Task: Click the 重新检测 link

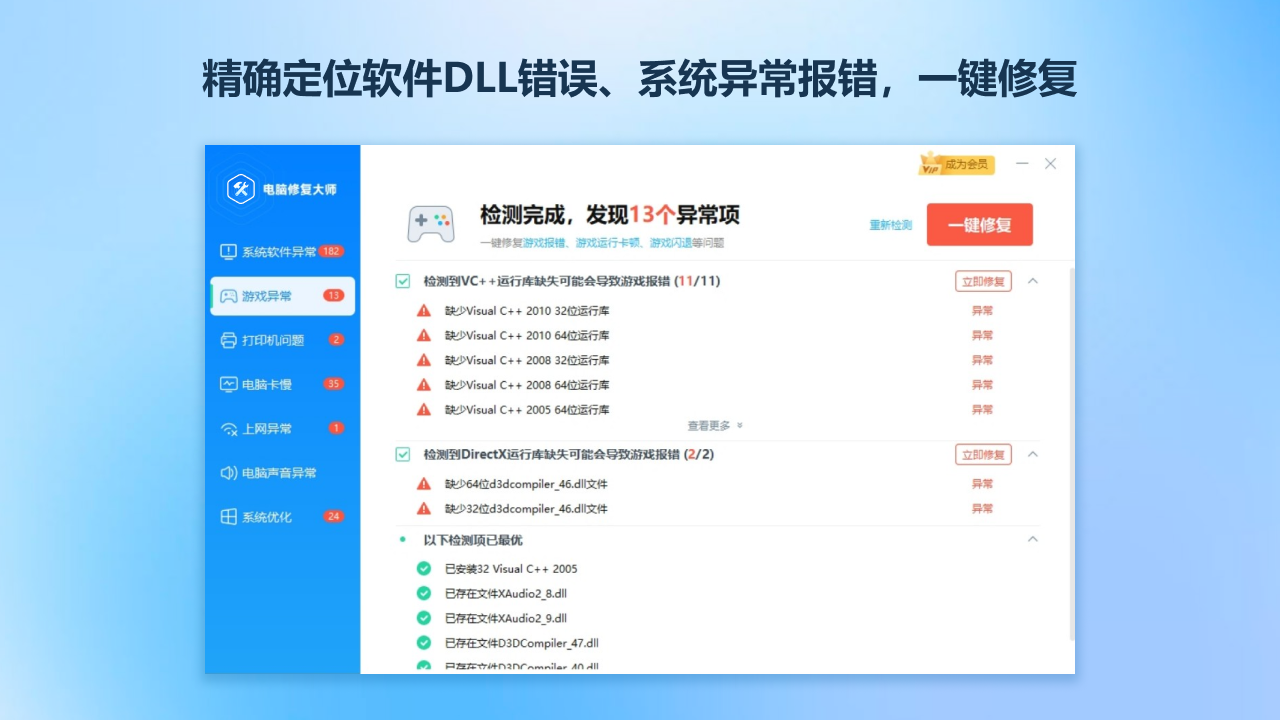Action: pyautogui.click(x=890, y=225)
